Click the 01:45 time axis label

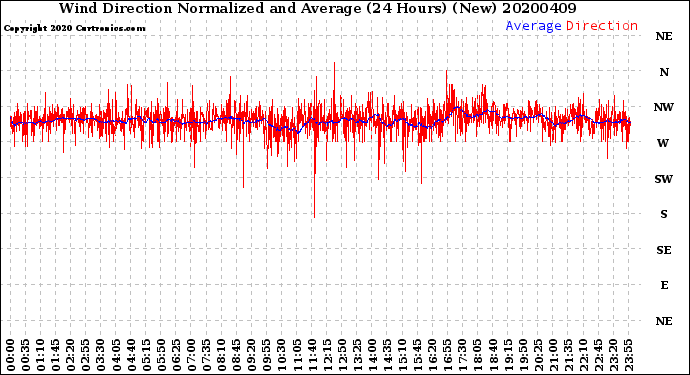[x=56, y=355]
